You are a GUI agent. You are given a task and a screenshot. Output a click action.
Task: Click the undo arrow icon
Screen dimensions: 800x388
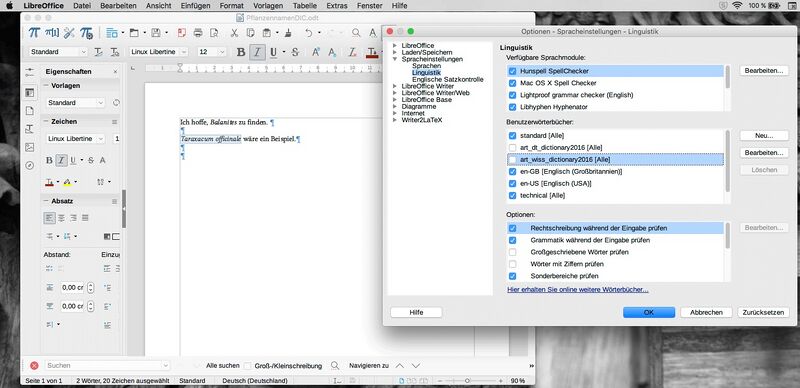click(308, 33)
